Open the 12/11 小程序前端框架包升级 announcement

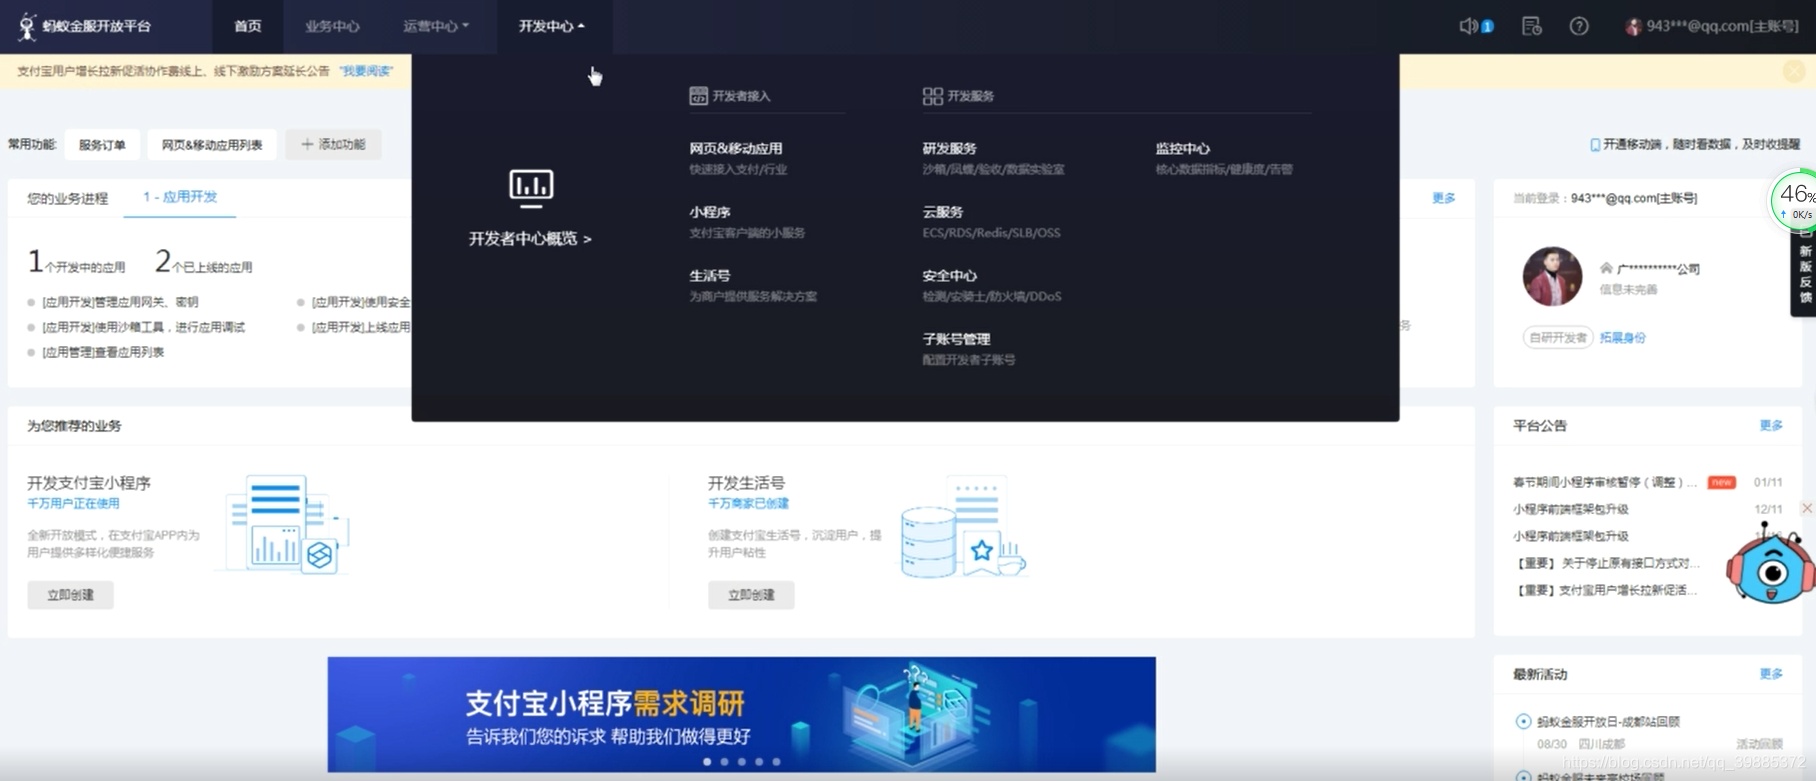(1571, 509)
